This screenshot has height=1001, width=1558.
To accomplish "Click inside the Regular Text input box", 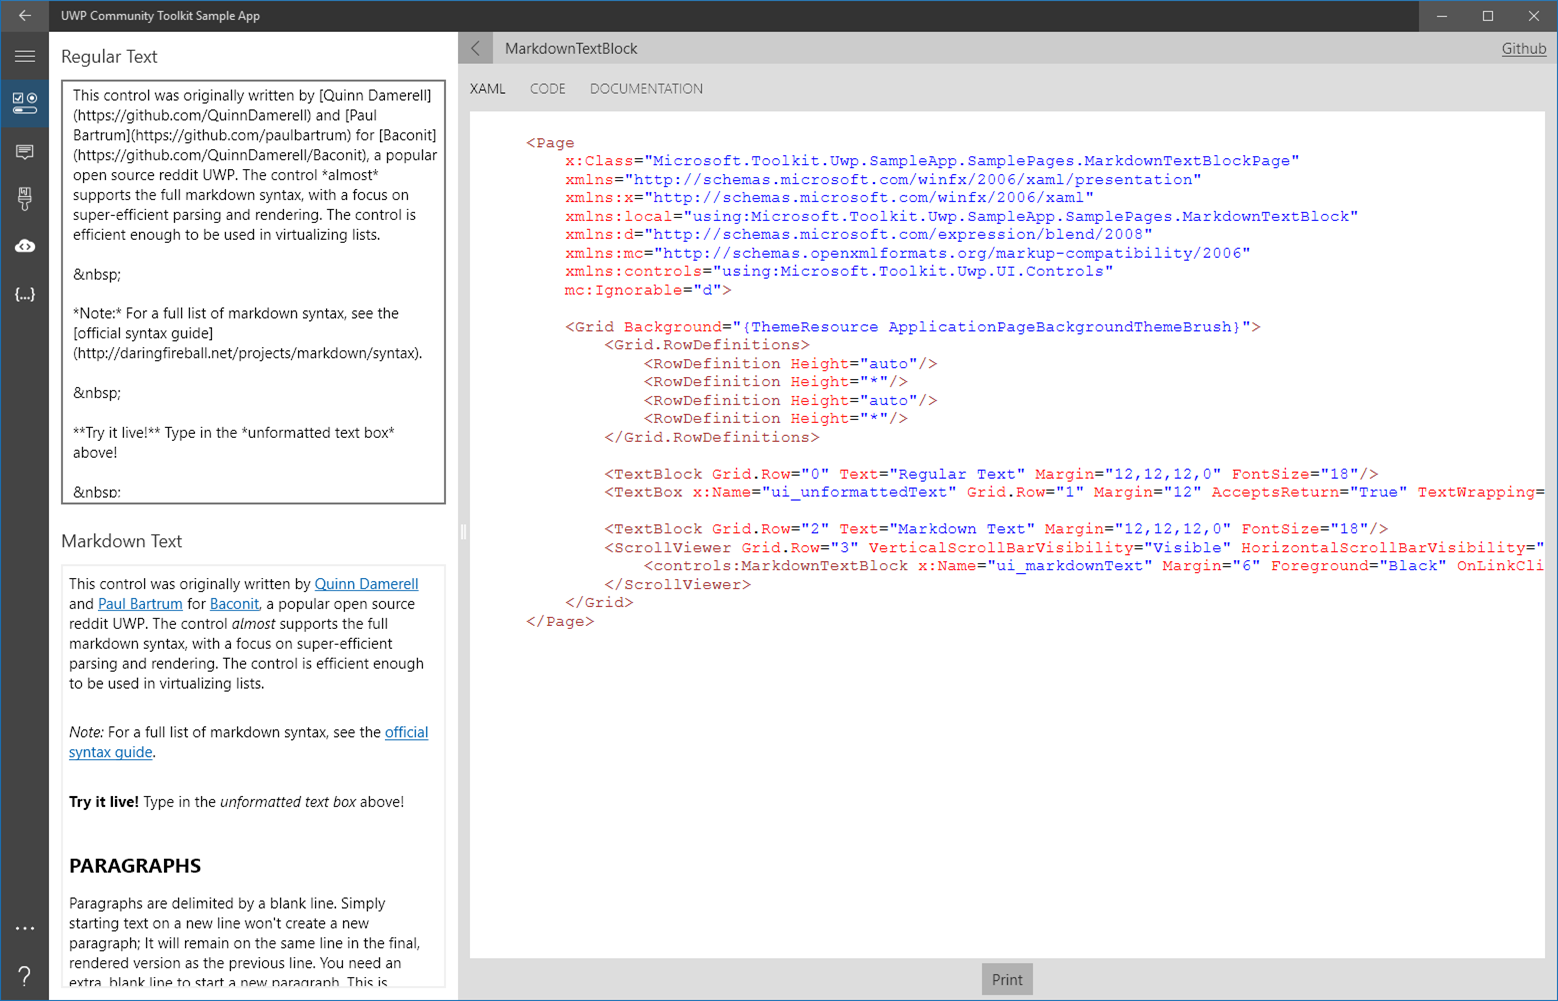I will 253,292.
